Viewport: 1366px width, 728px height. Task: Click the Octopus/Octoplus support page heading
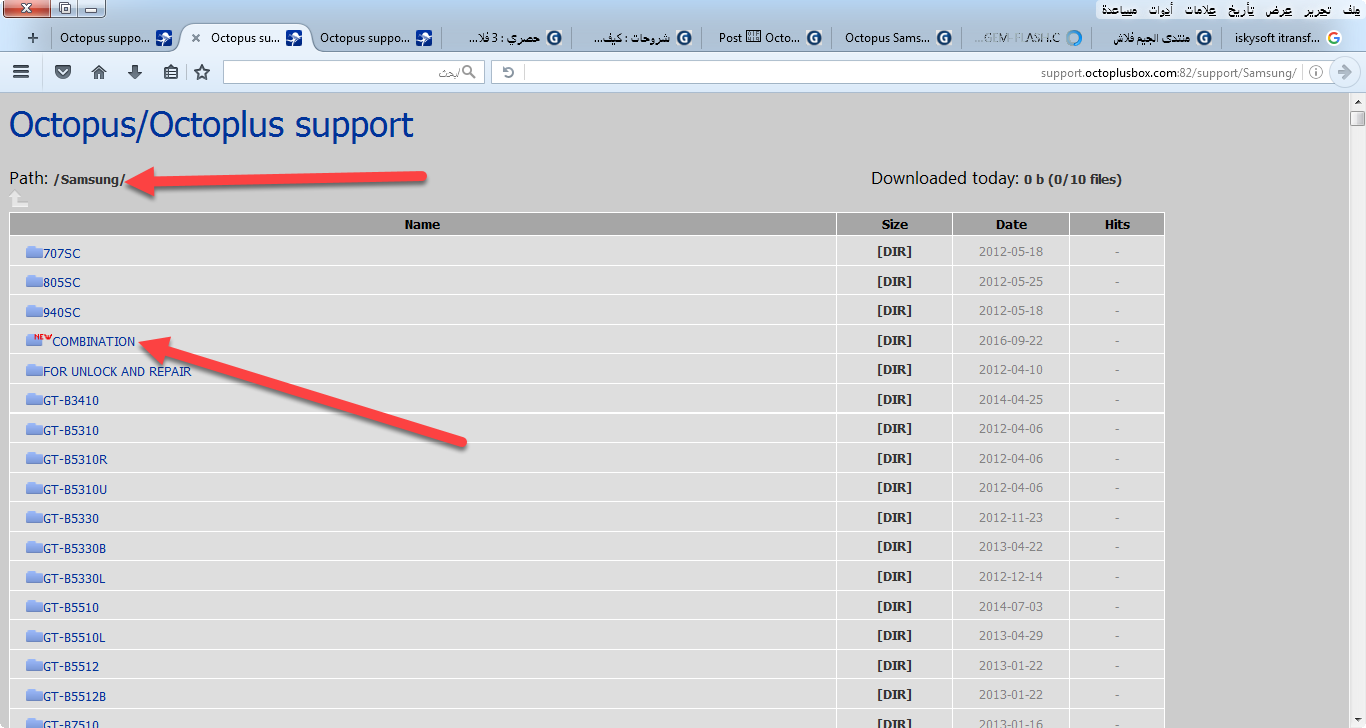click(x=211, y=125)
